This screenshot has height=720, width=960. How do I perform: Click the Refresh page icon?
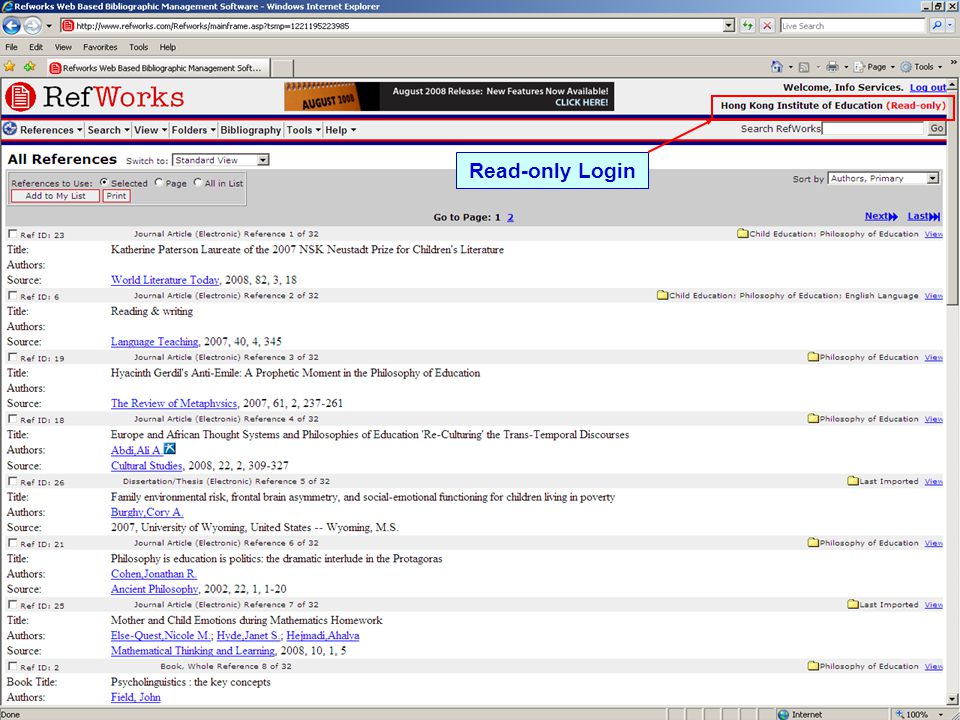point(748,26)
